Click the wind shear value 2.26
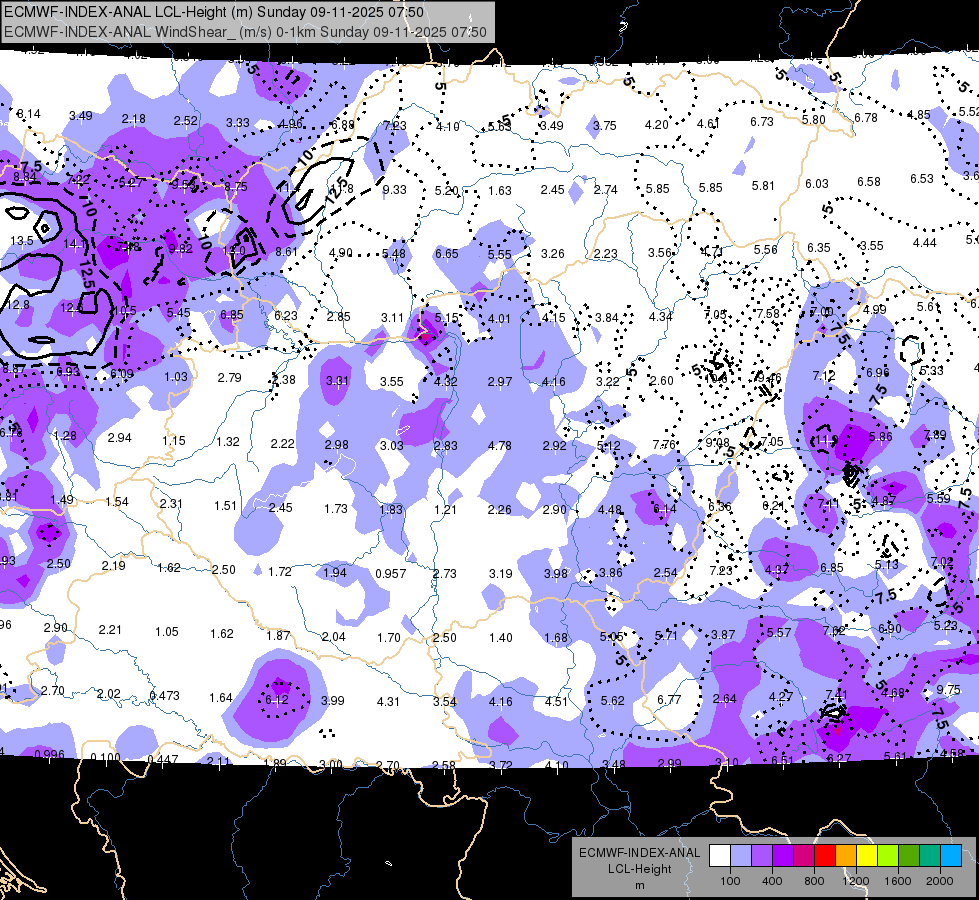Screen dimensions: 979x900 (499, 510)
